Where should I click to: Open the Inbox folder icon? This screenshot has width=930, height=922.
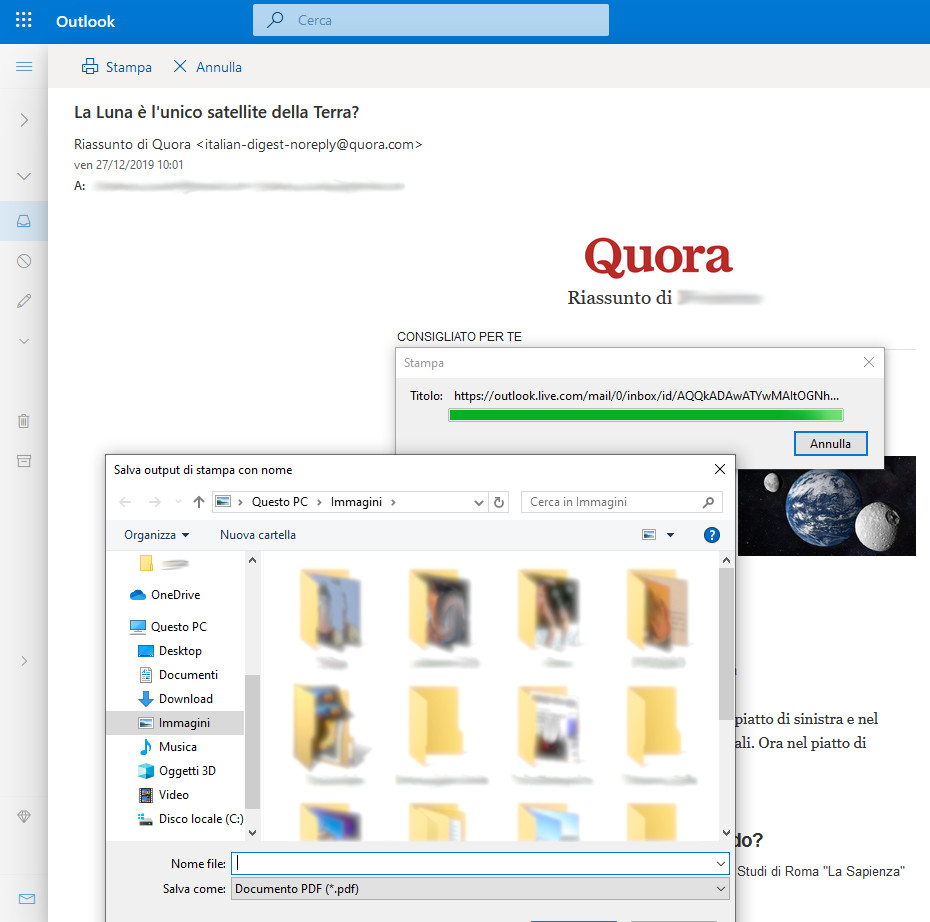click(x=24, y=220)
